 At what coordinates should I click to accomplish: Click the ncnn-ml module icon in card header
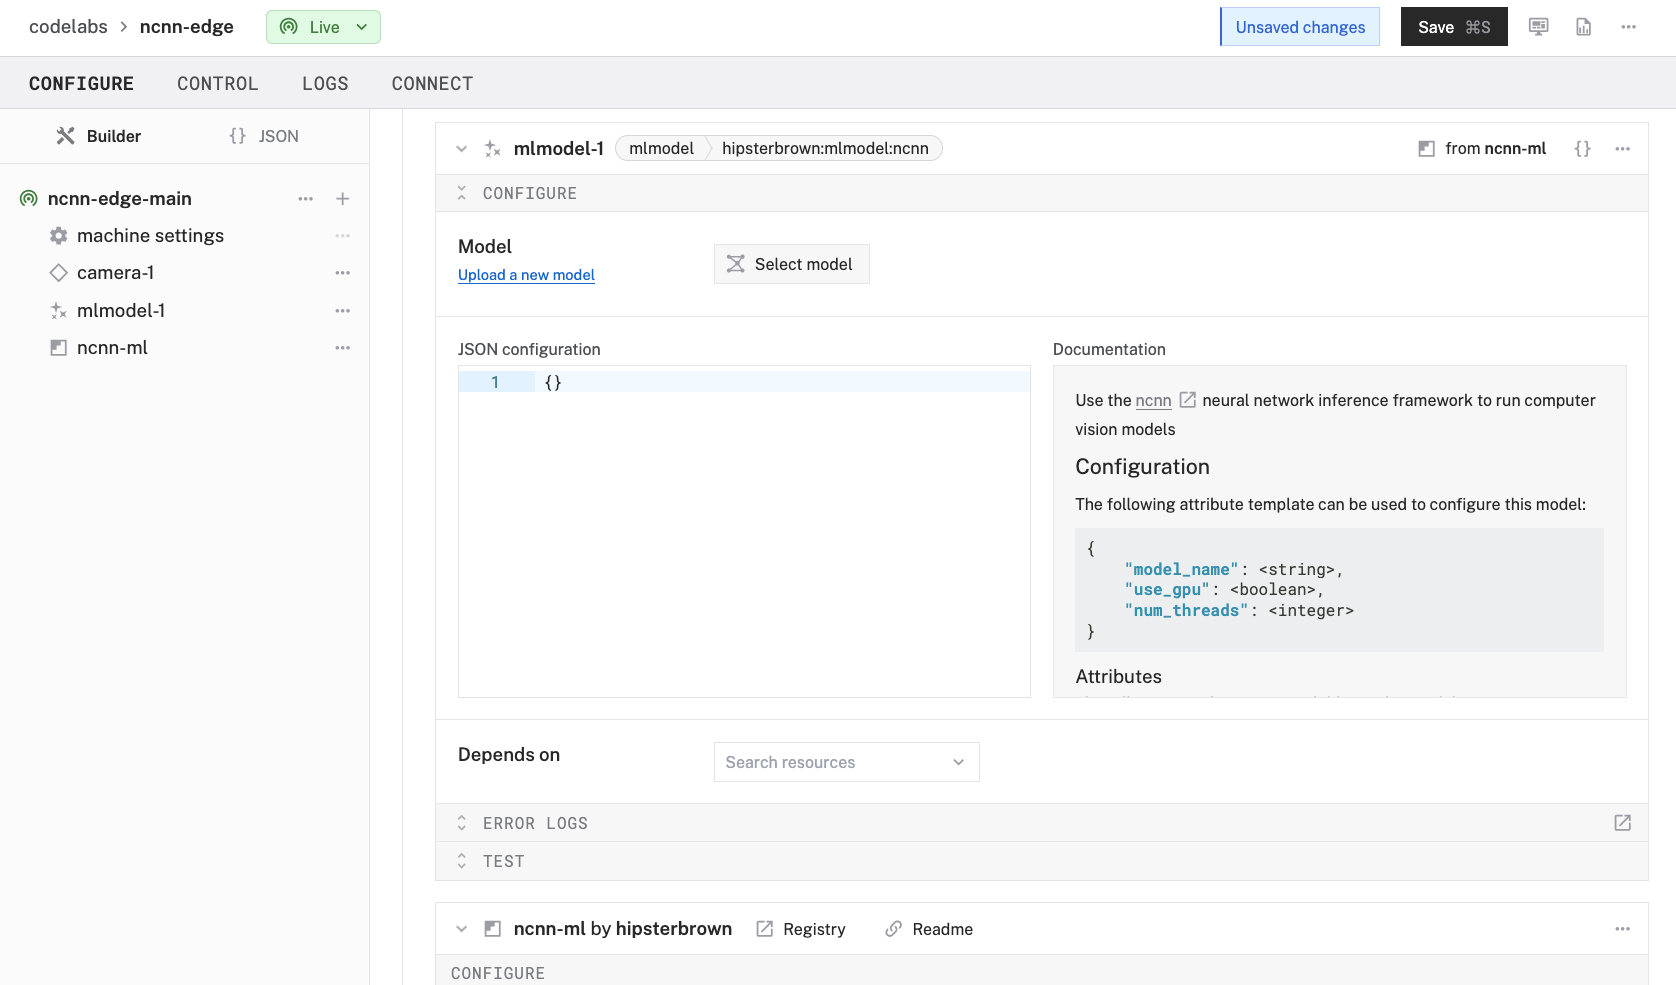pyautogui.click(x=492, y=929)
